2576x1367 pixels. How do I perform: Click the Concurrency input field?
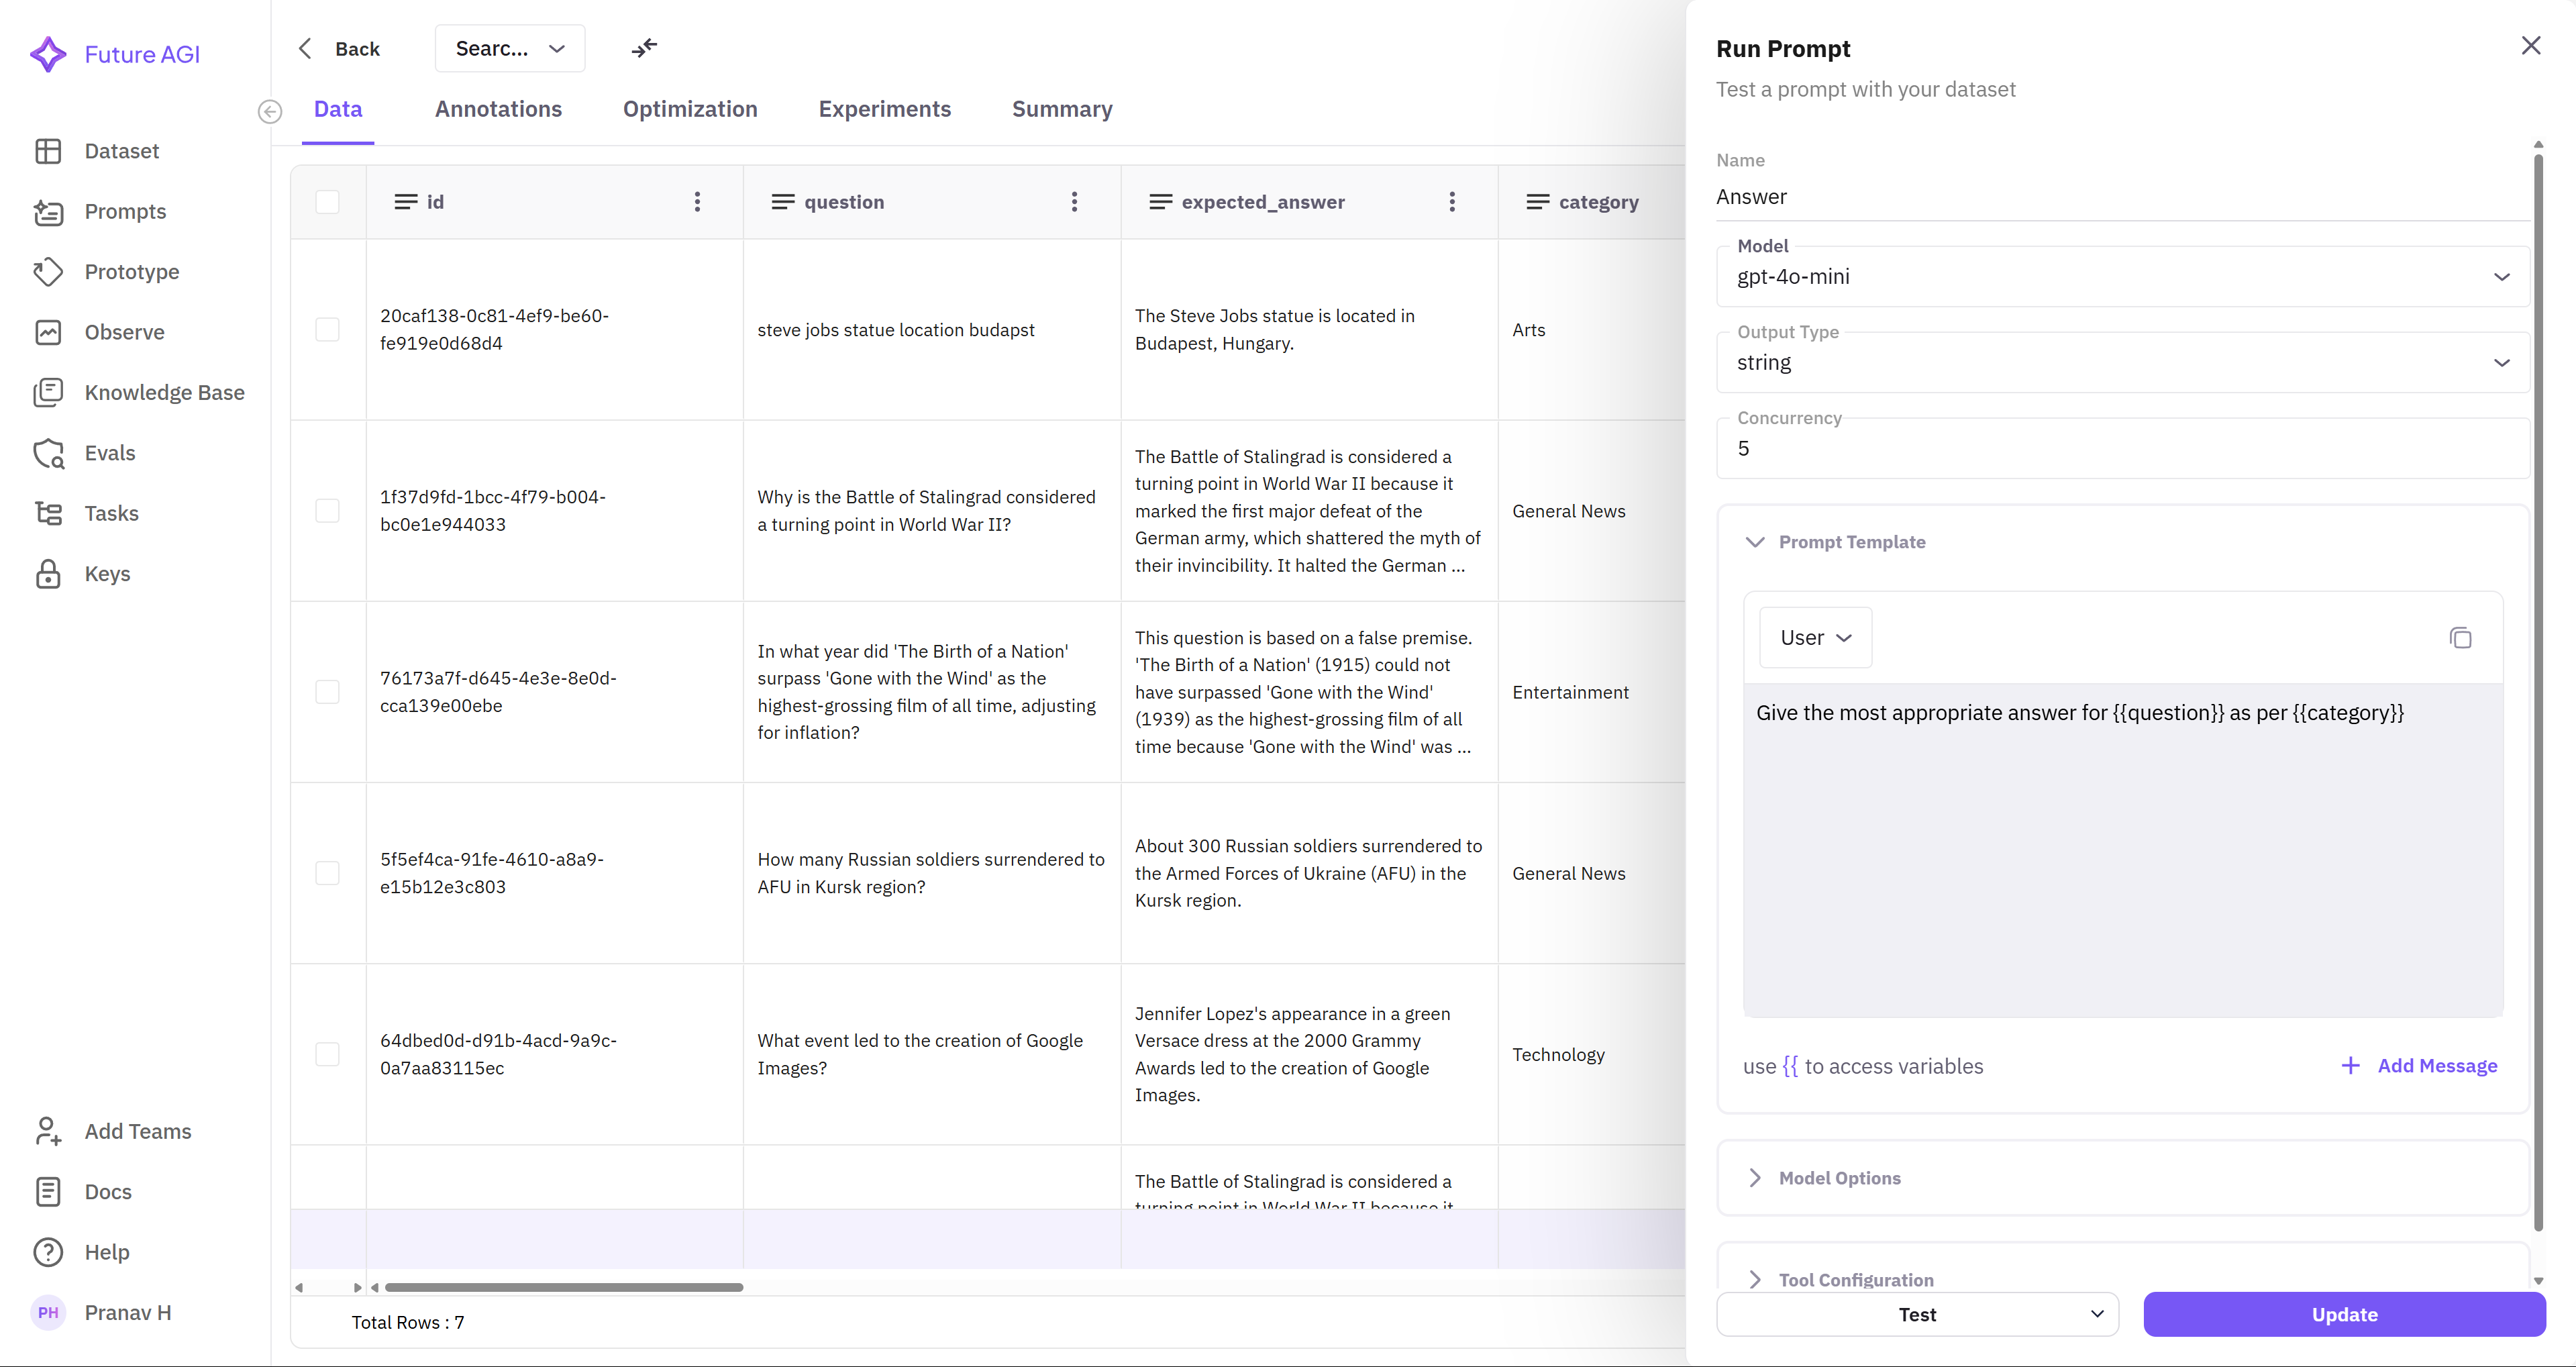[2122, 449]
